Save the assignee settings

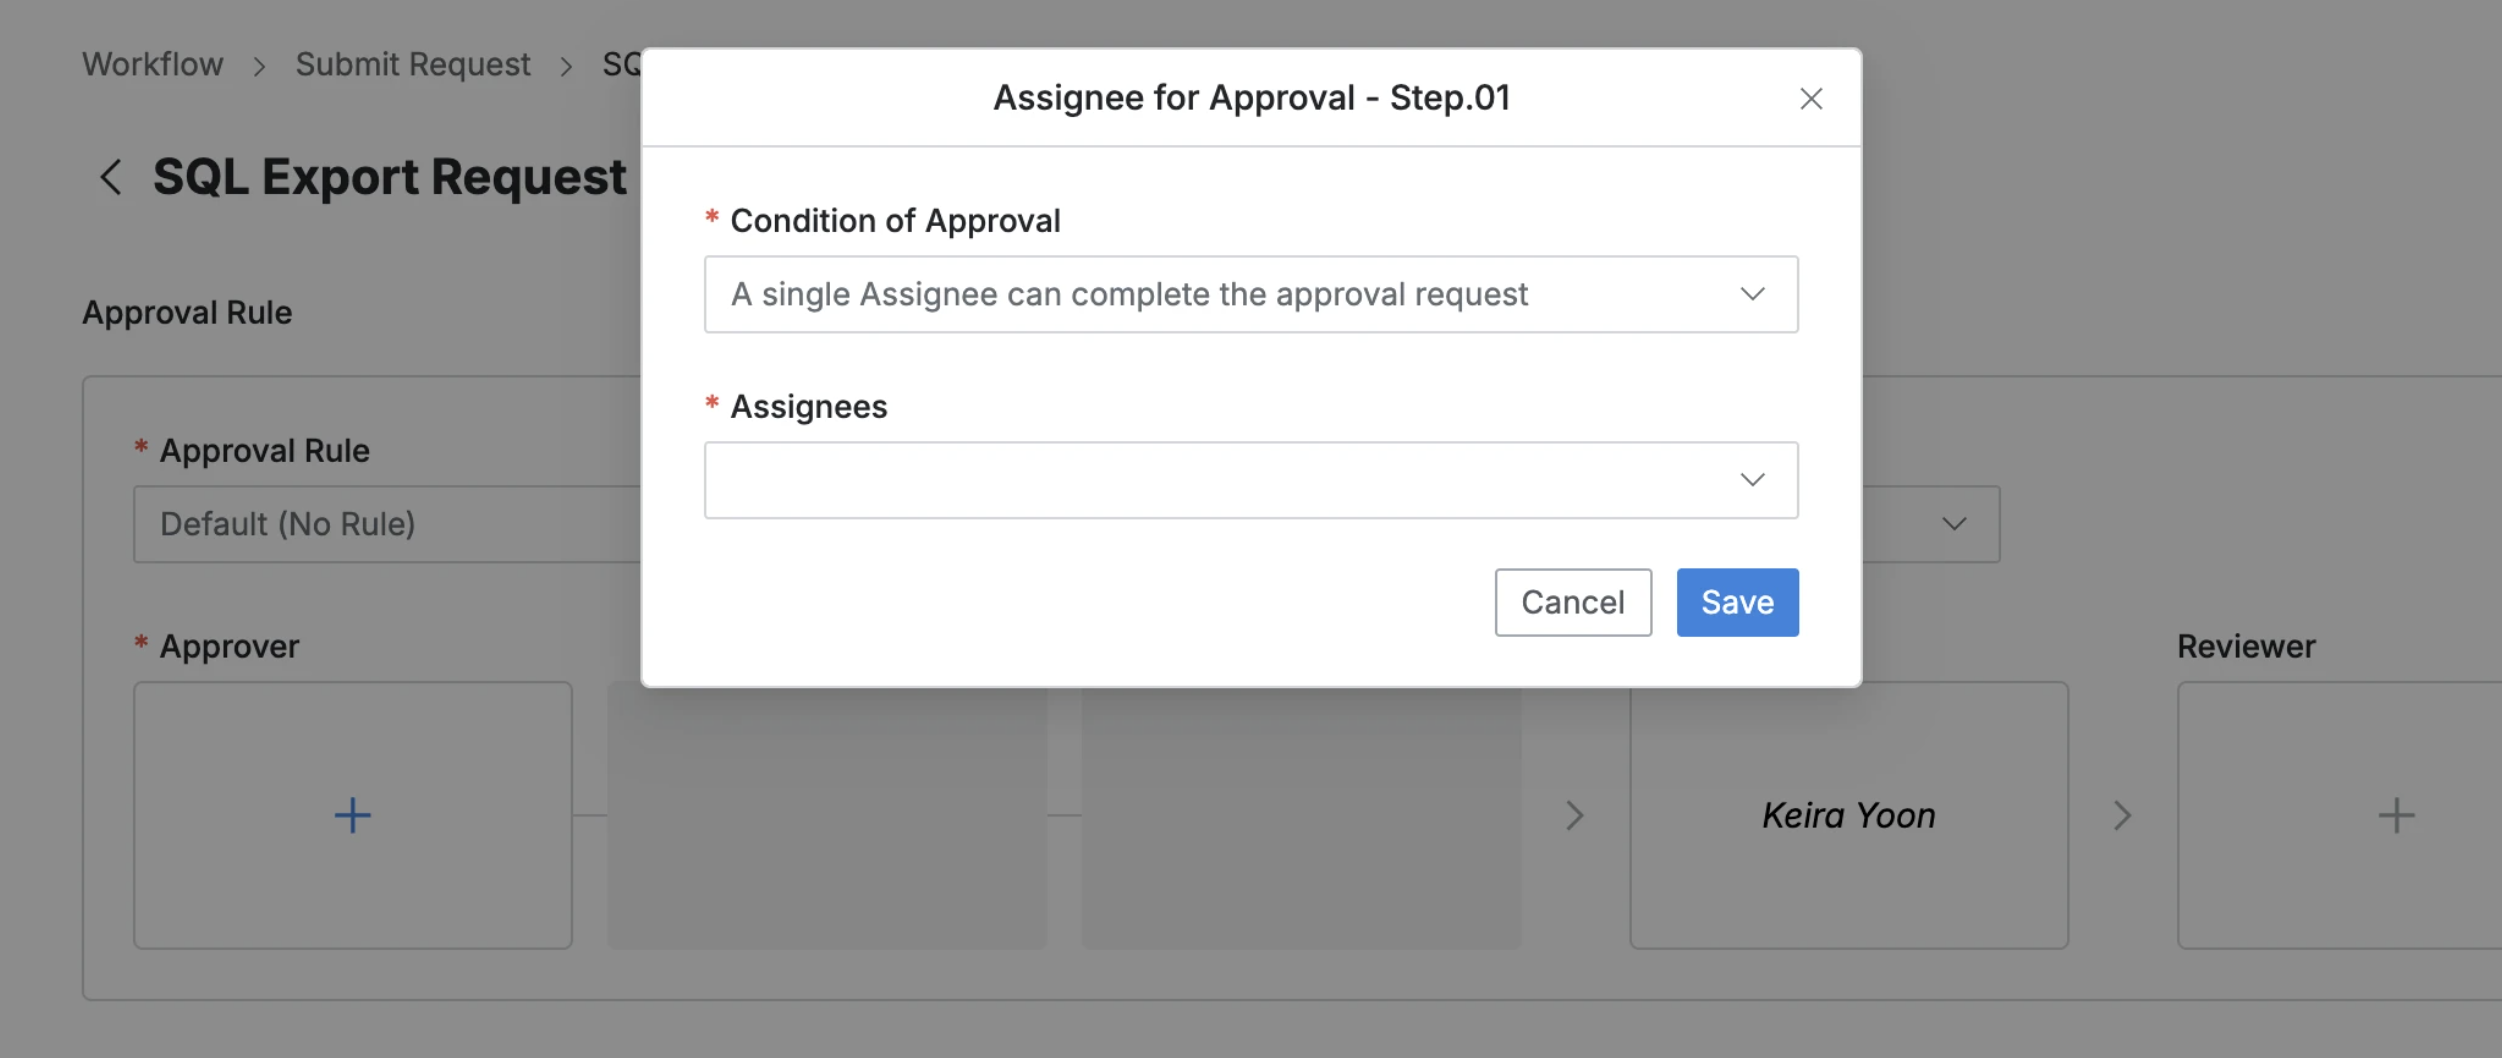1737,602
